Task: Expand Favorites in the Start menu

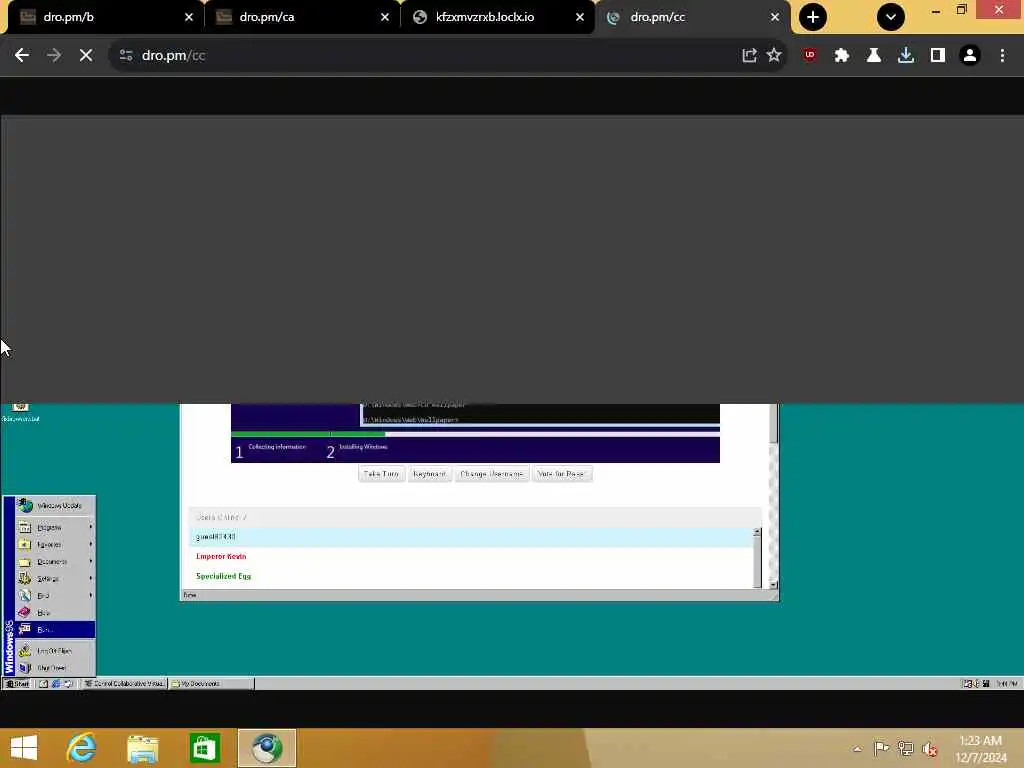Action: [x=56, y=544]
